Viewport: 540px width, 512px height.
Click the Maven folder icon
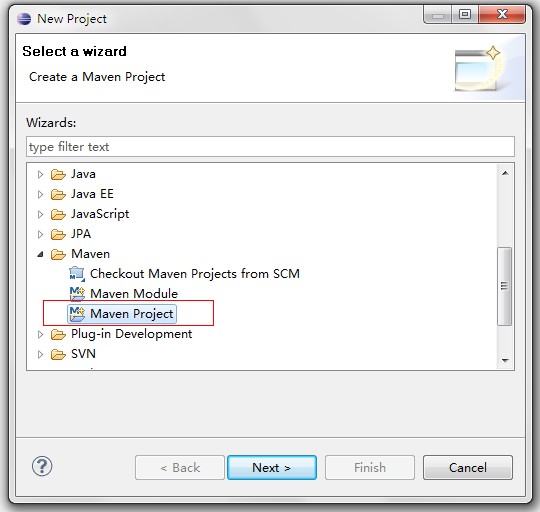(58, 254)
